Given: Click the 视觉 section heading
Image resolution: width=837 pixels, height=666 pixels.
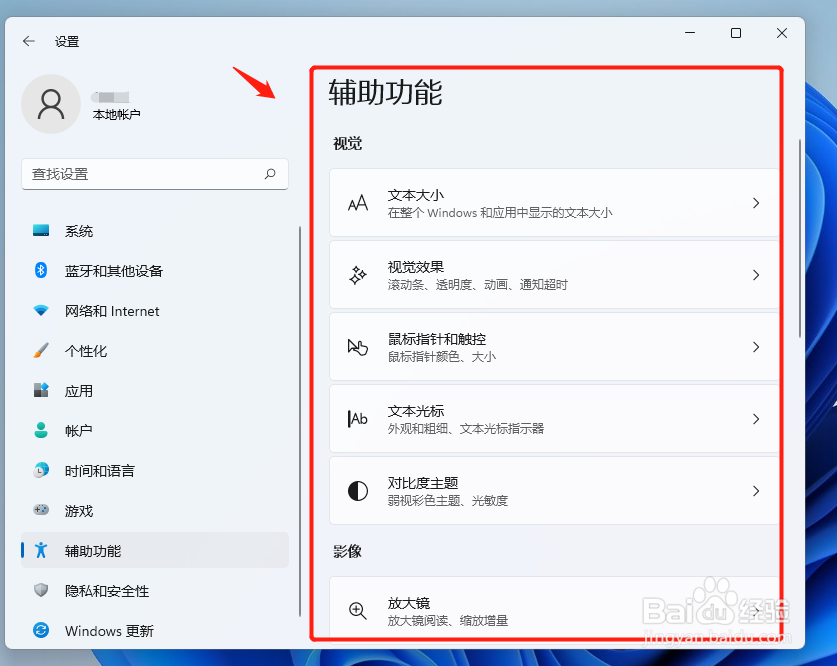Looking at the screenshot, I should [348, 143].
